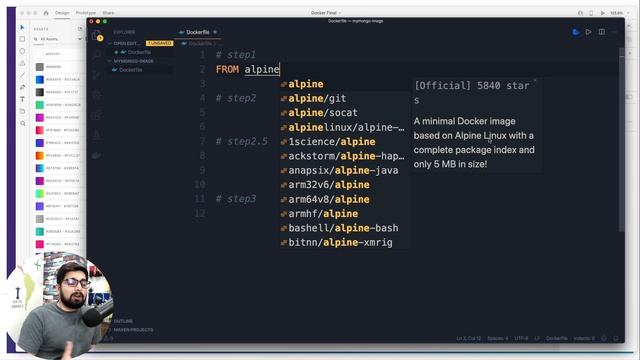Click the UTF-8 encoding status entry
Image resolution: width=640 pixels, height=360 pixels.
coord(521,338)
